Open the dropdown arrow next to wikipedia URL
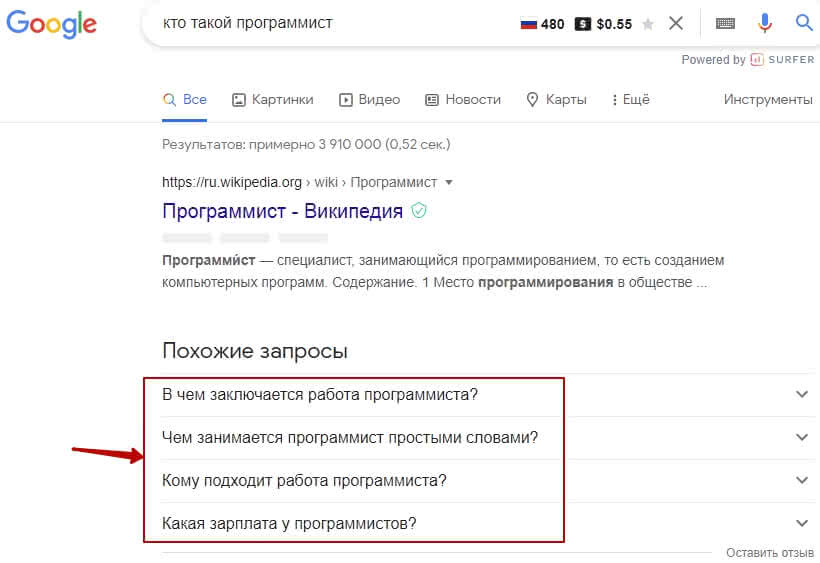Image resolution: width=820 pixels, height=563 pixels. 449,182
